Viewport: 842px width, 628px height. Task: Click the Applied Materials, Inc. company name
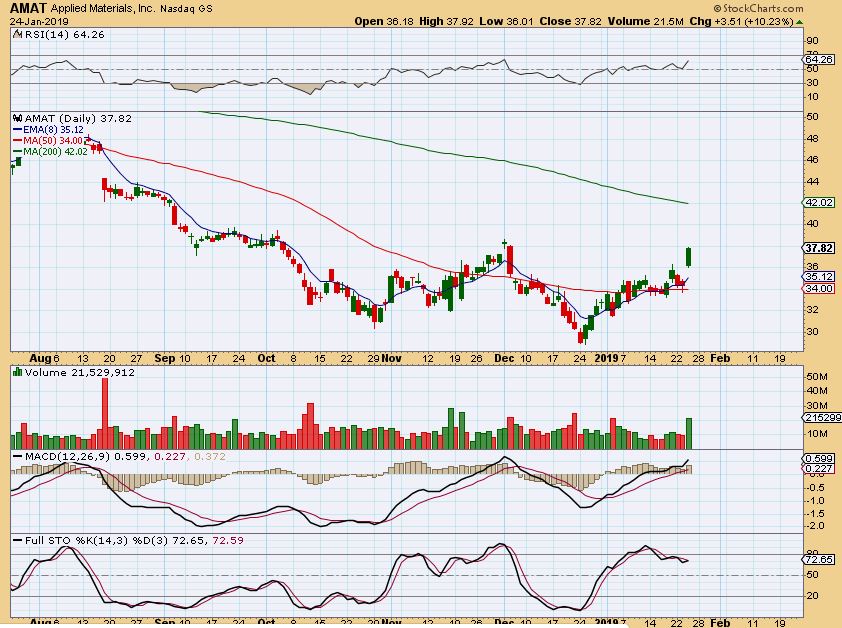click(104, 9)
